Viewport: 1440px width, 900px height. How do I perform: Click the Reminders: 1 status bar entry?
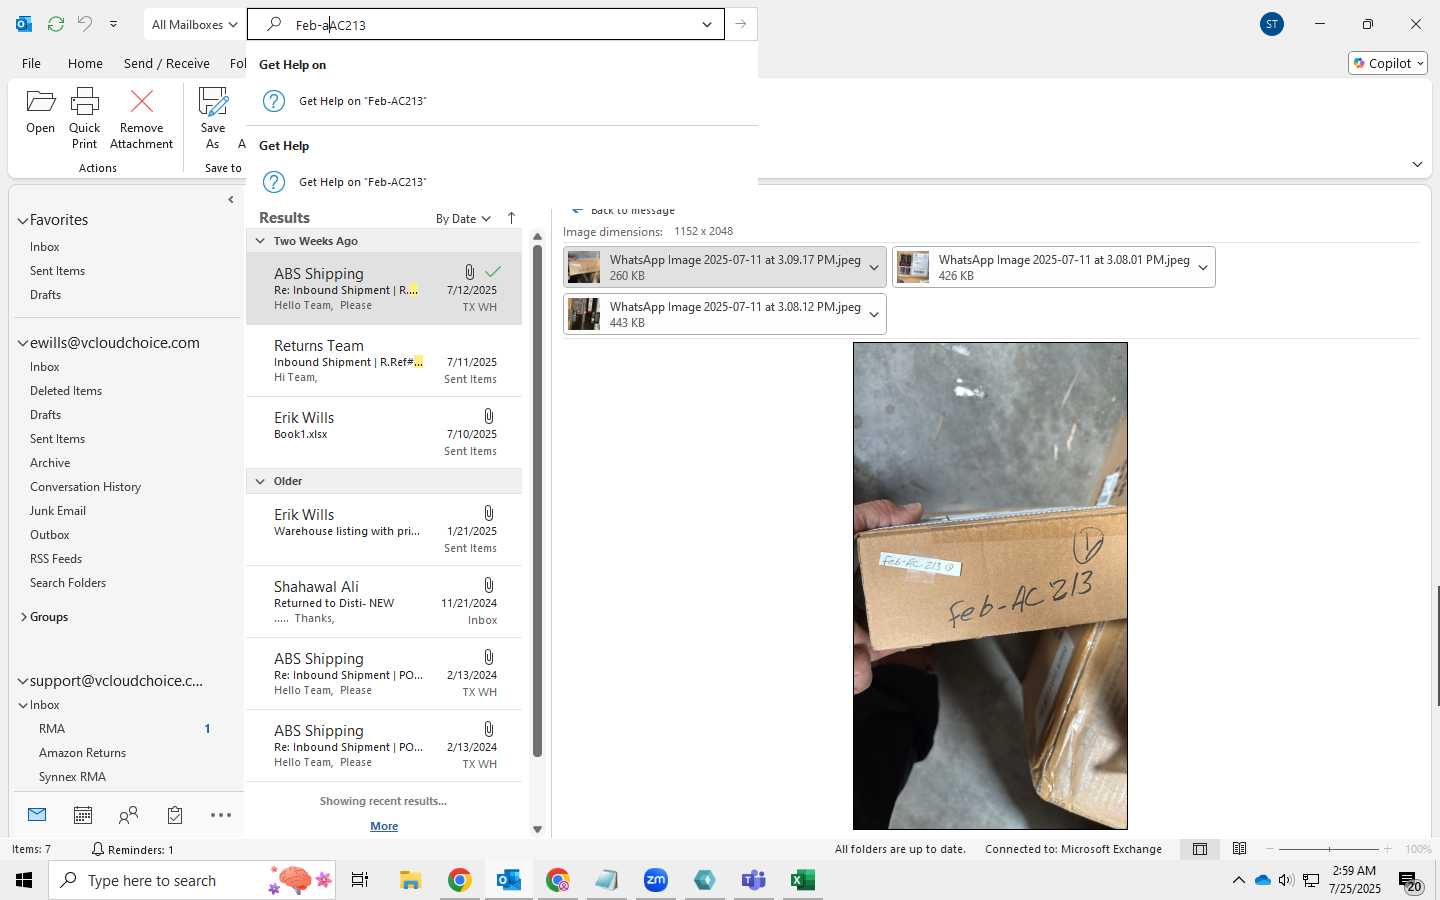click(132, 849)
